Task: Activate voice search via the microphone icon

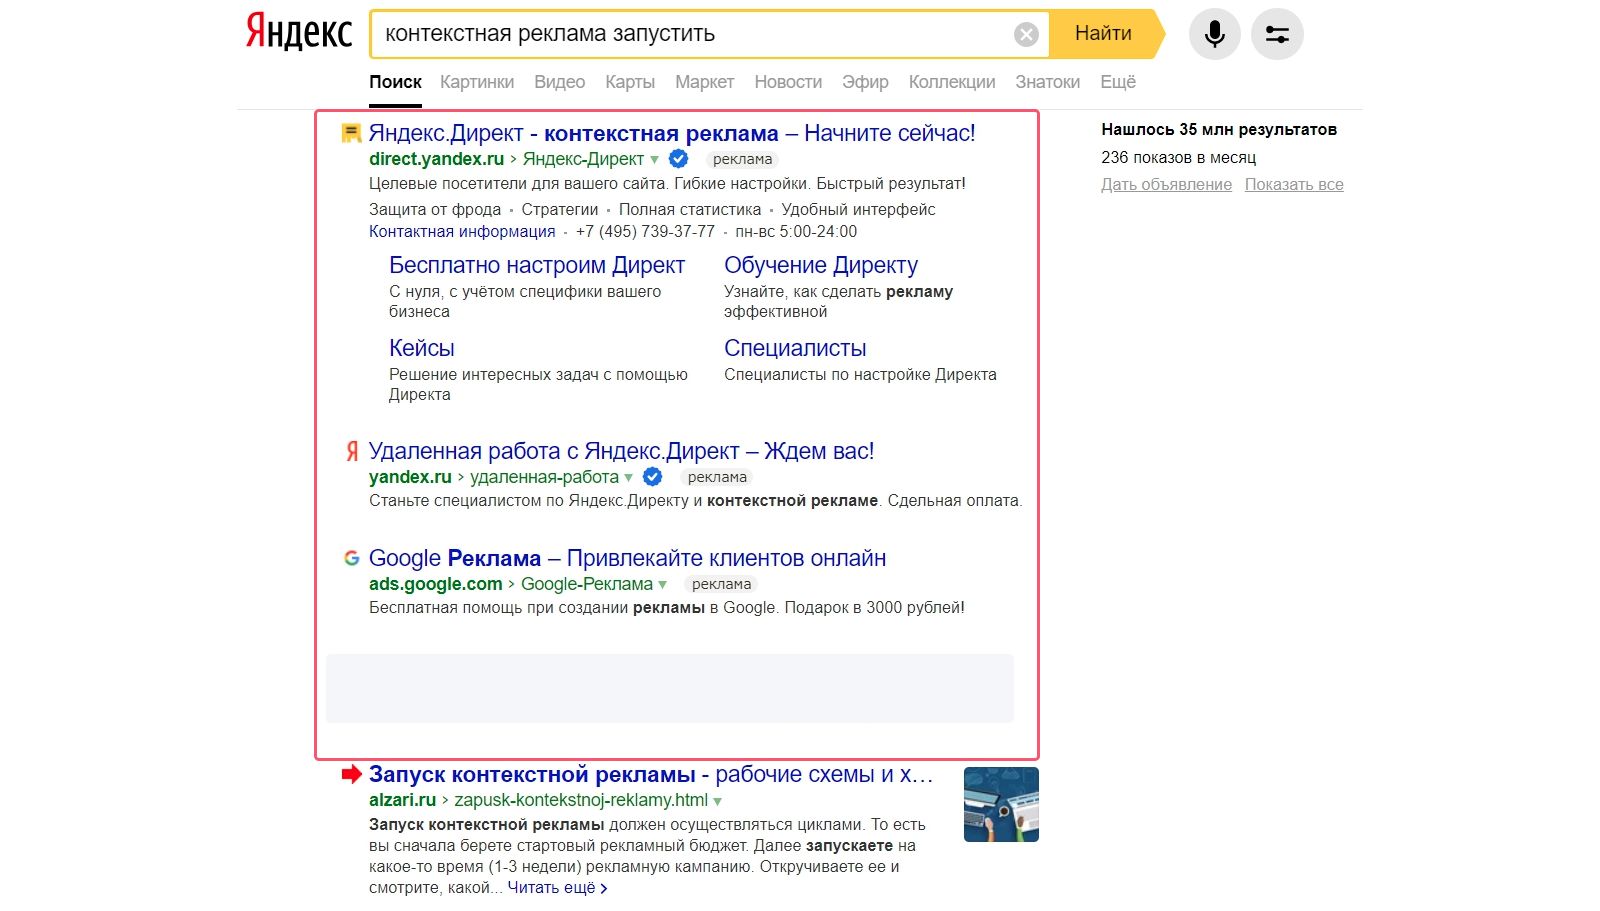Action: coord(1214,33)
